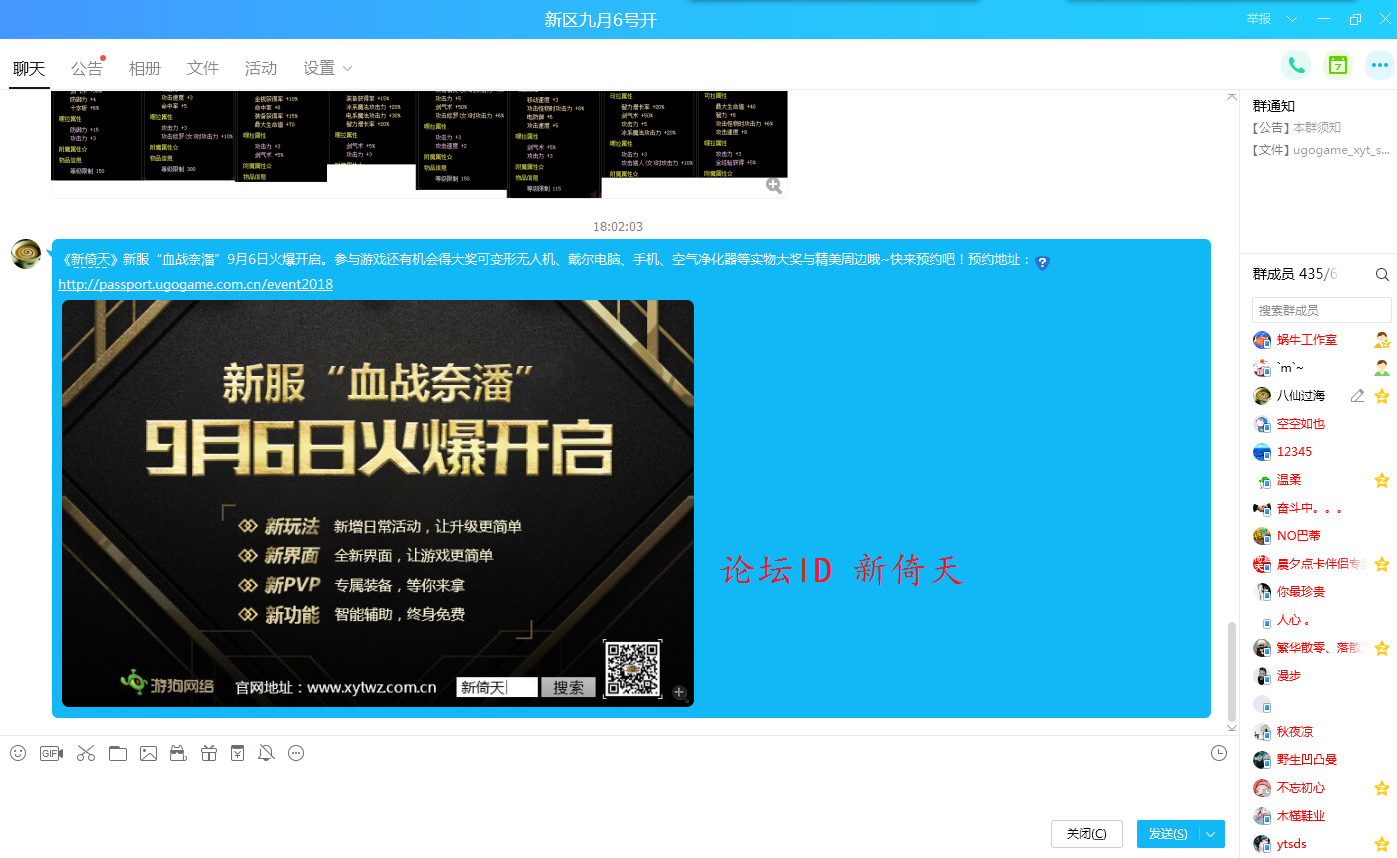The image size is (1397, 858).
Task: Open the passport.ugogame.com.cn event link
Action: (x=196, y=284)
